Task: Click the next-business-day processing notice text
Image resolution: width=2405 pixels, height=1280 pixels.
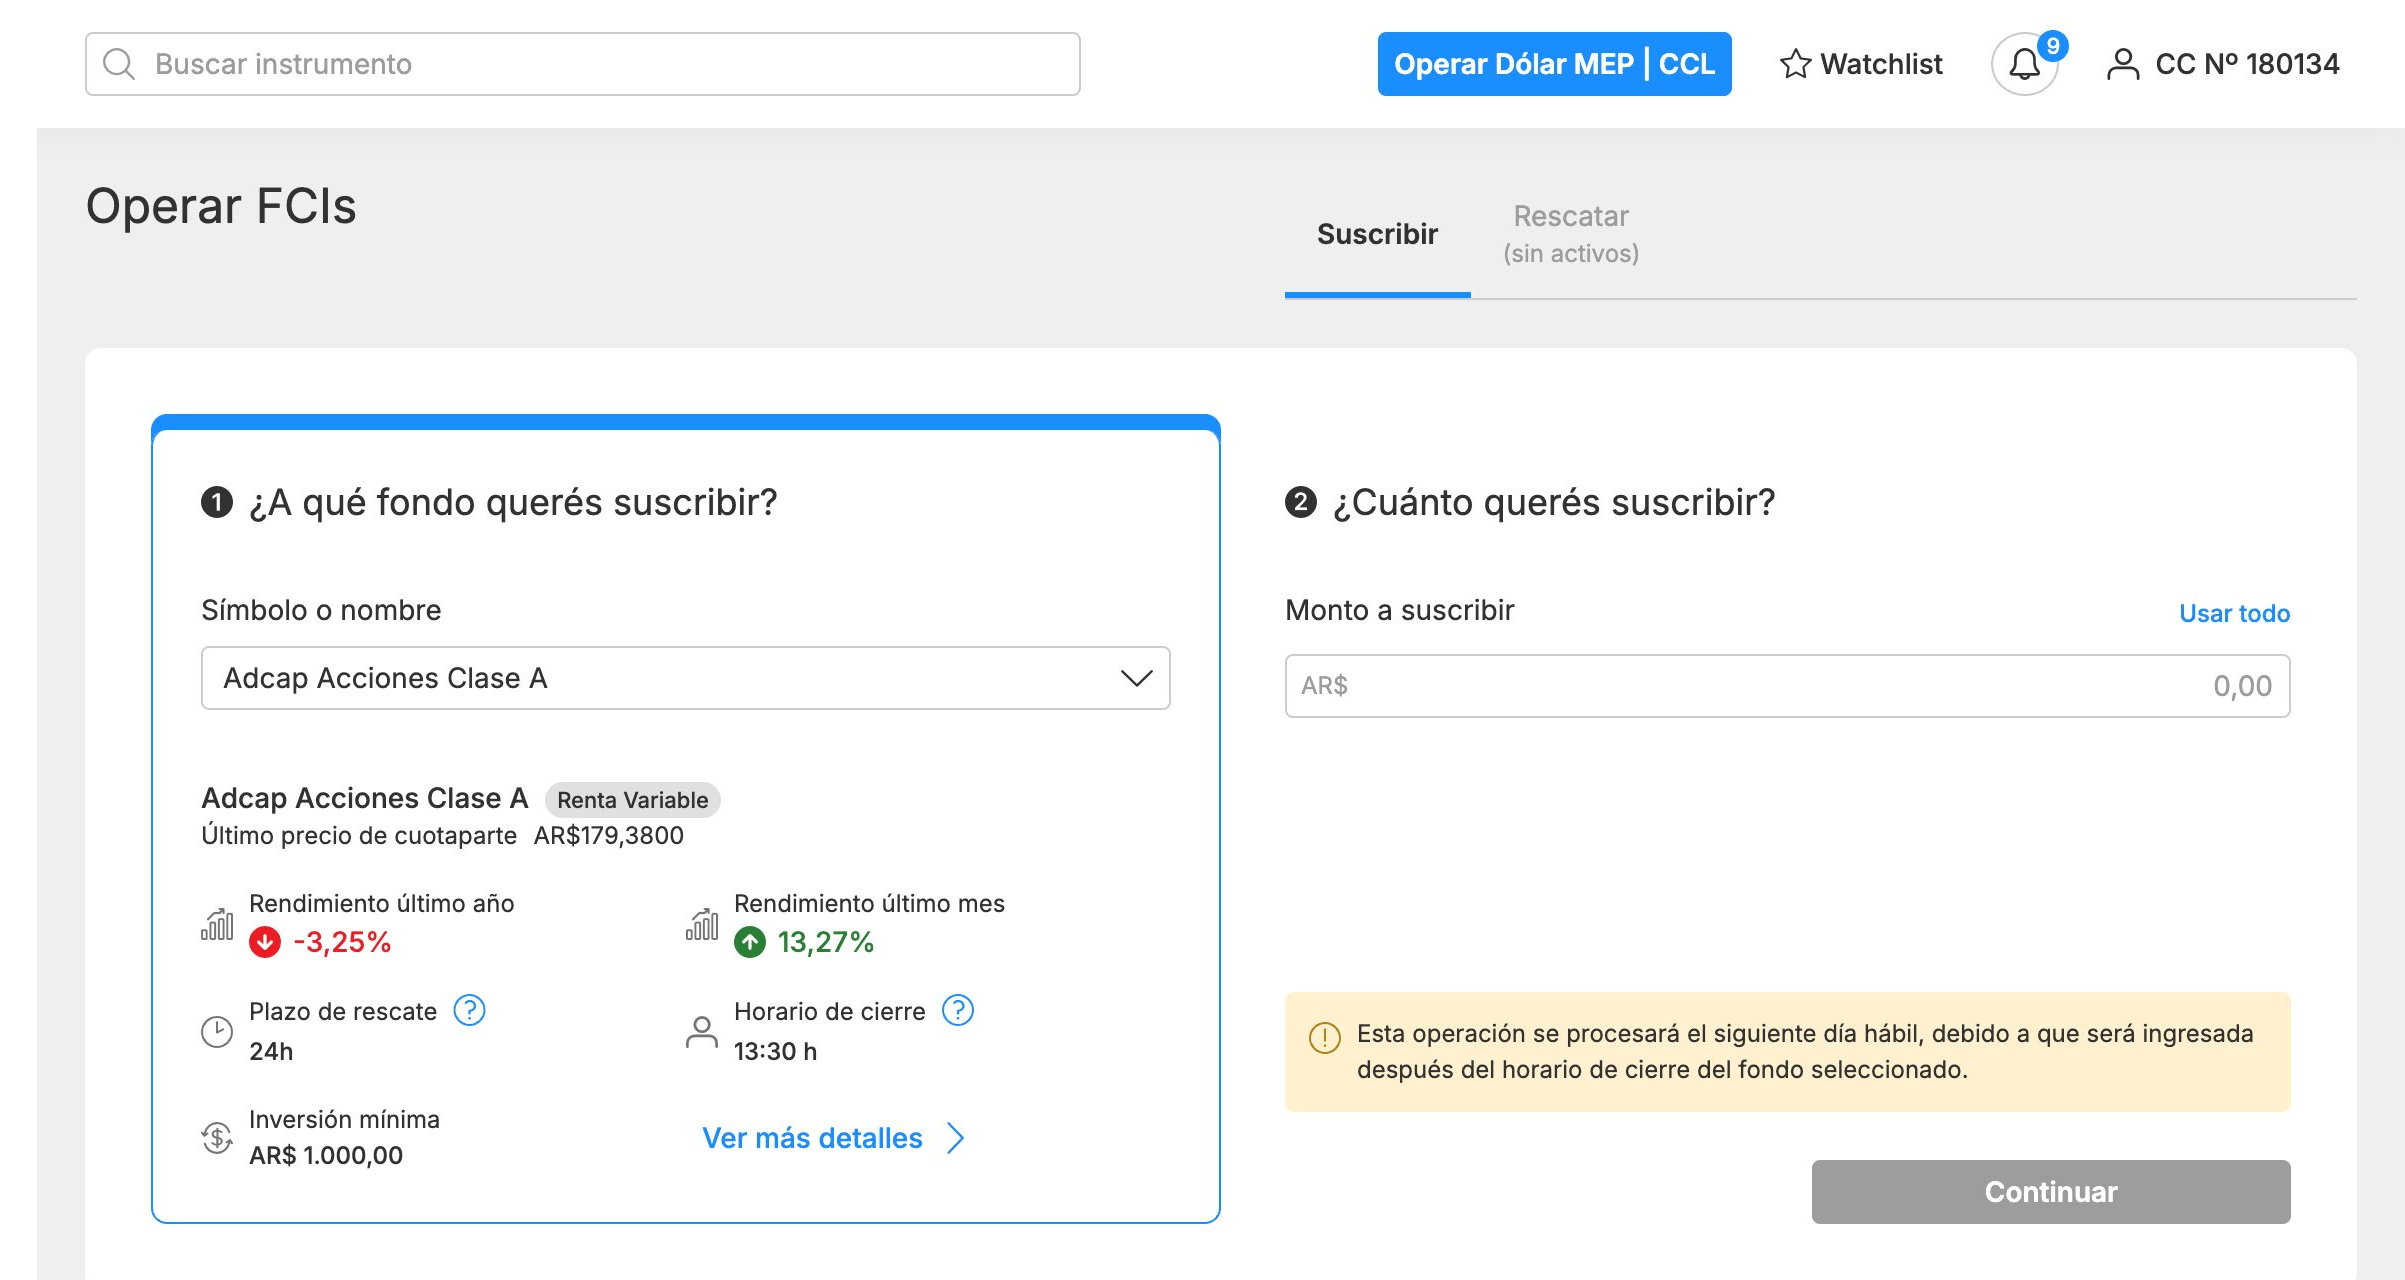Action: 1805,1052
